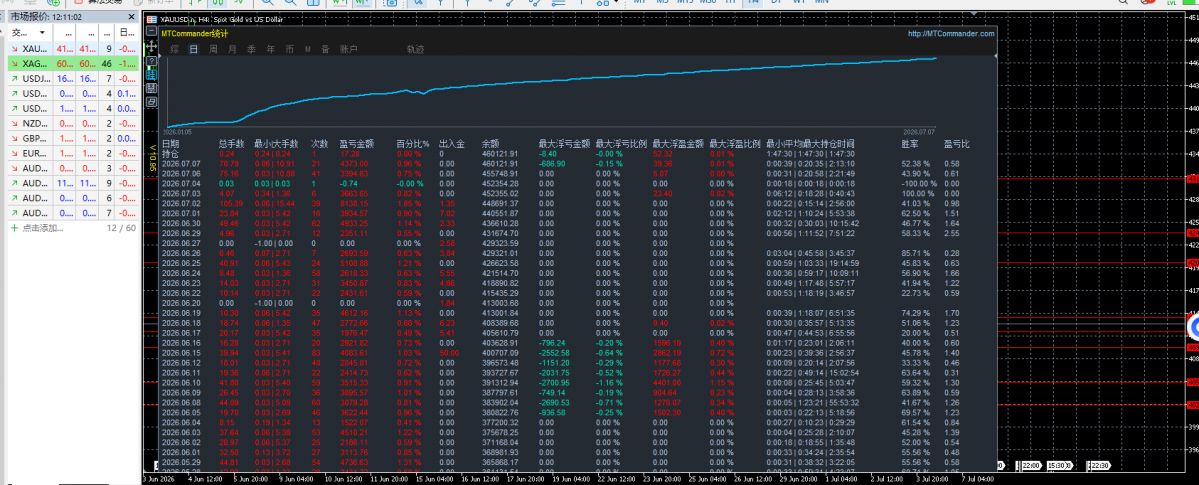The height and width of the screenshot is (485, 1199).
Task: Close the 市场报价 market watch panel
Action: click(132, 17)
